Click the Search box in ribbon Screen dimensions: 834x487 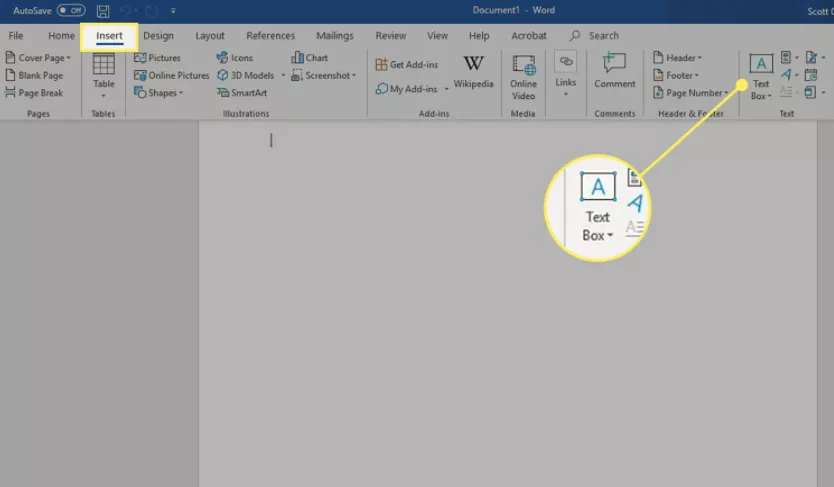coord(594,36)
